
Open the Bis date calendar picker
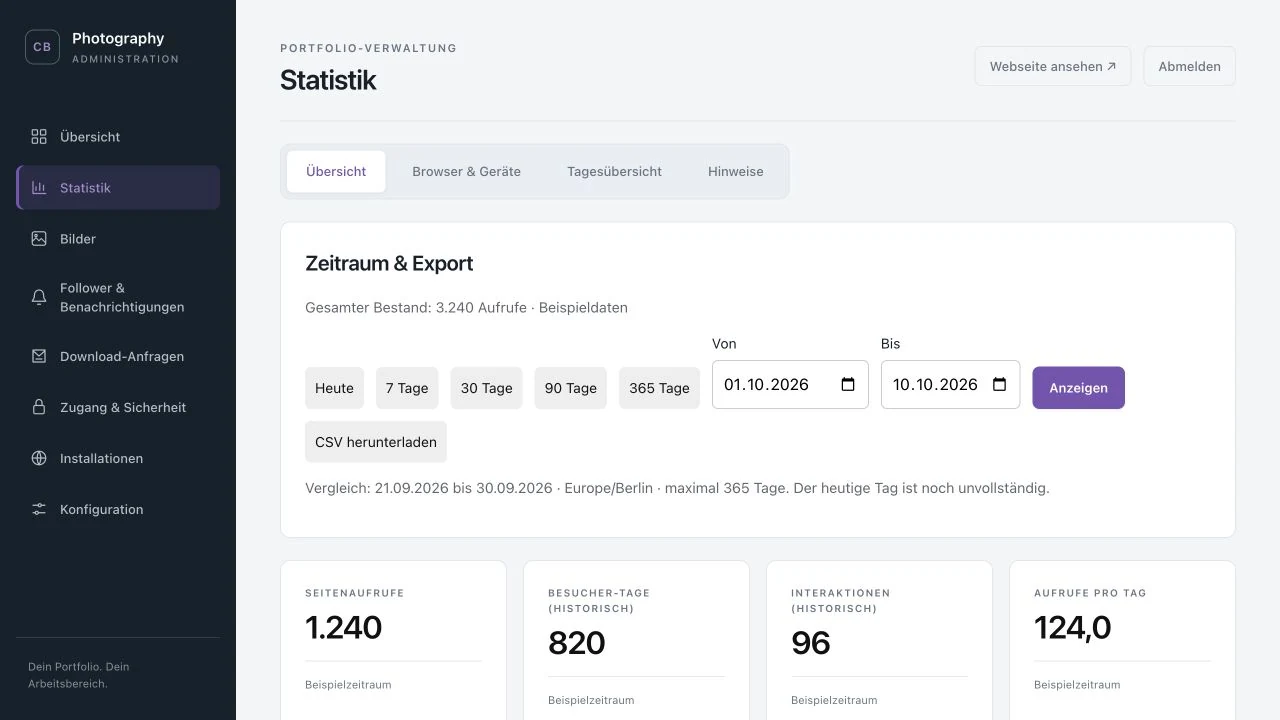tap(999, 385)
